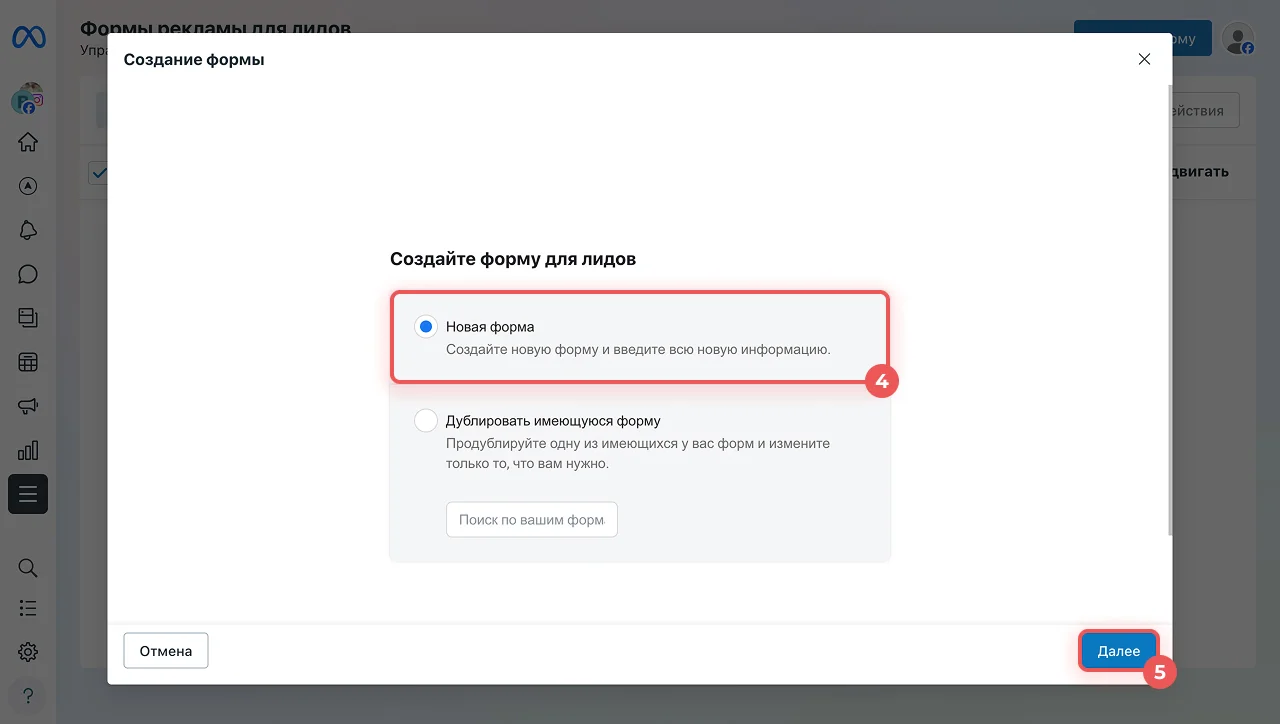Screen dimensions: 1280x724
Task: Open the Inbox chat bubble icon
Action: pyautogui.click(x=28, y=274)
